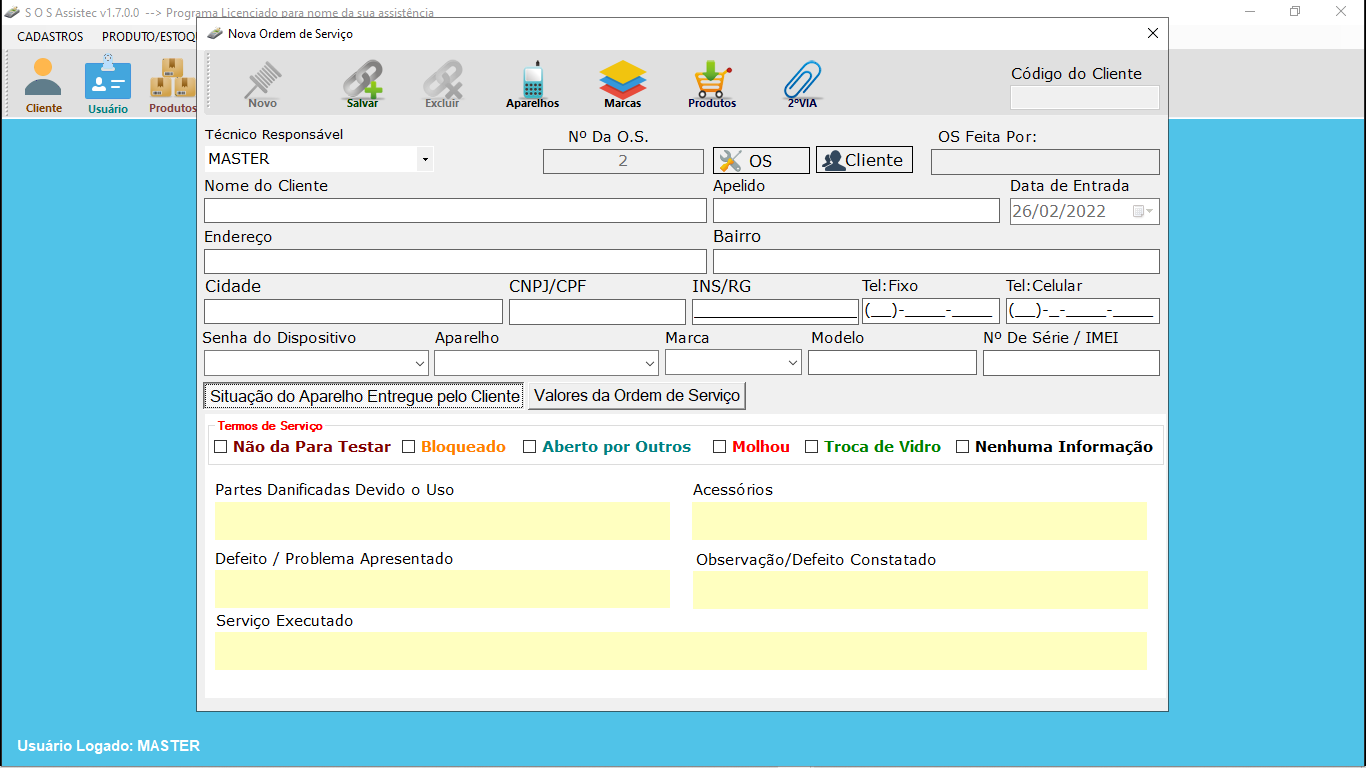The width and height of the screenshot is (1366, 768).
Task: Click the OS search button
Action: pos(761,161)
